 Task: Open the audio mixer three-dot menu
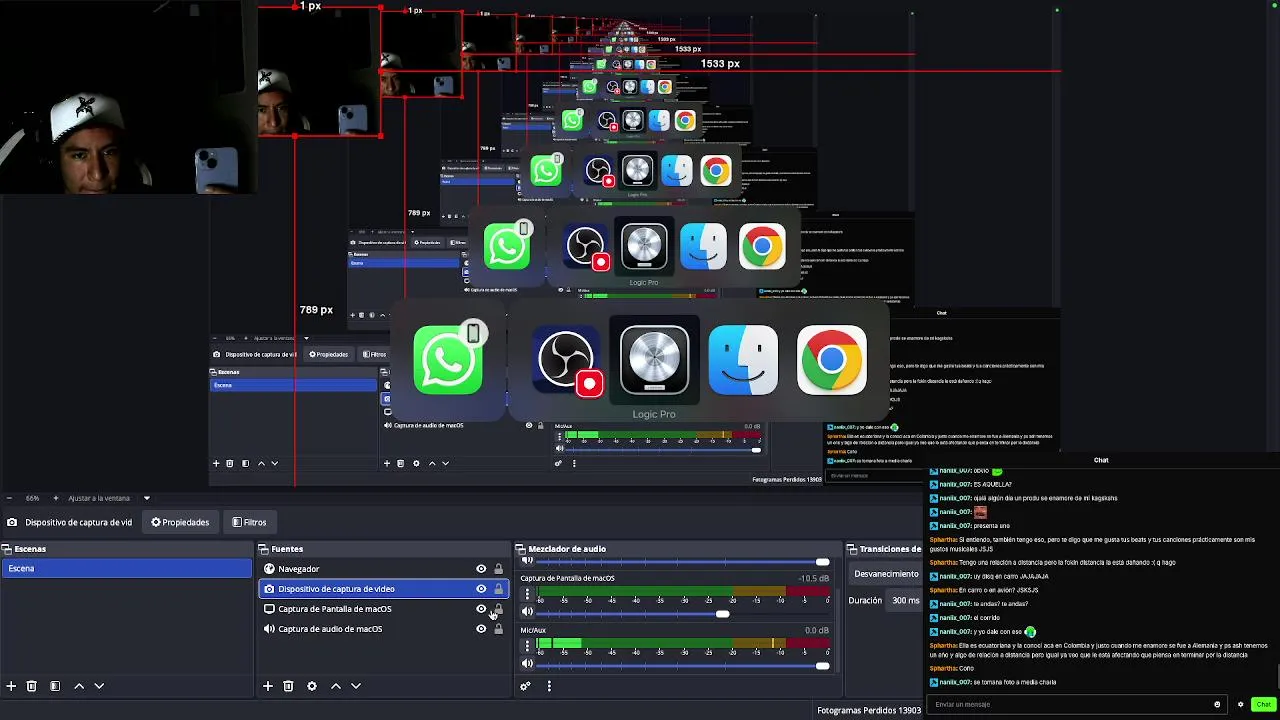tap(548, 686)
